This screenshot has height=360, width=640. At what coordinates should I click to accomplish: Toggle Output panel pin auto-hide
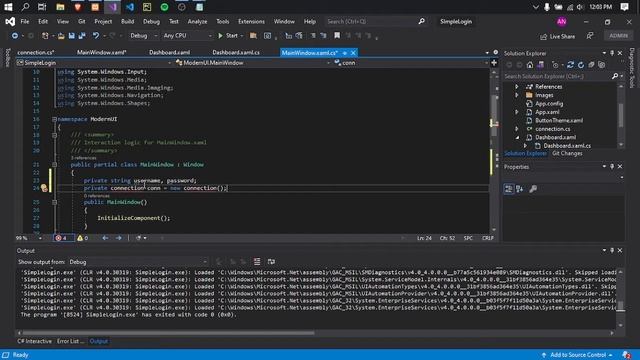[612, 250]
